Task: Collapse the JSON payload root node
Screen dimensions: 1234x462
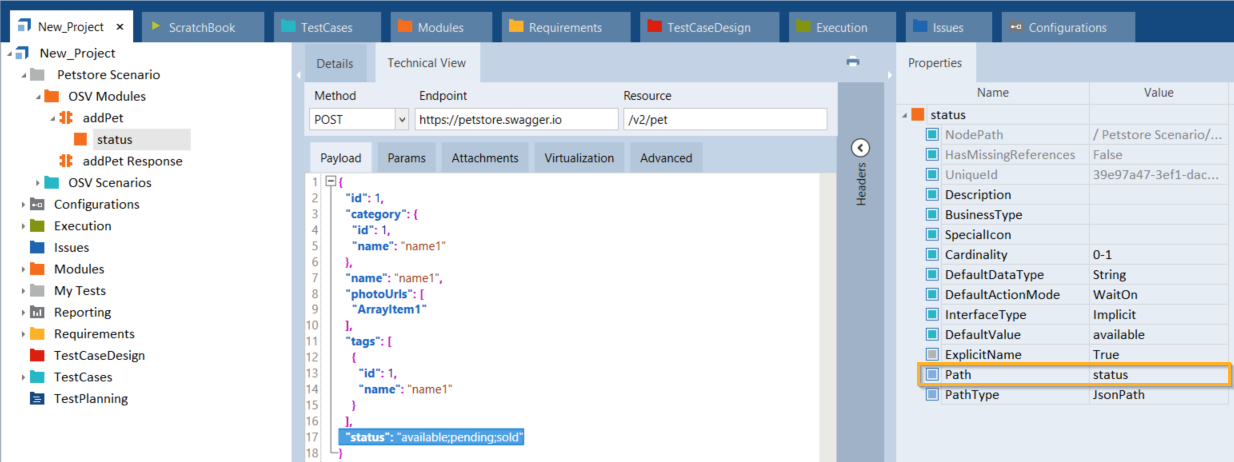Action: 329,182
